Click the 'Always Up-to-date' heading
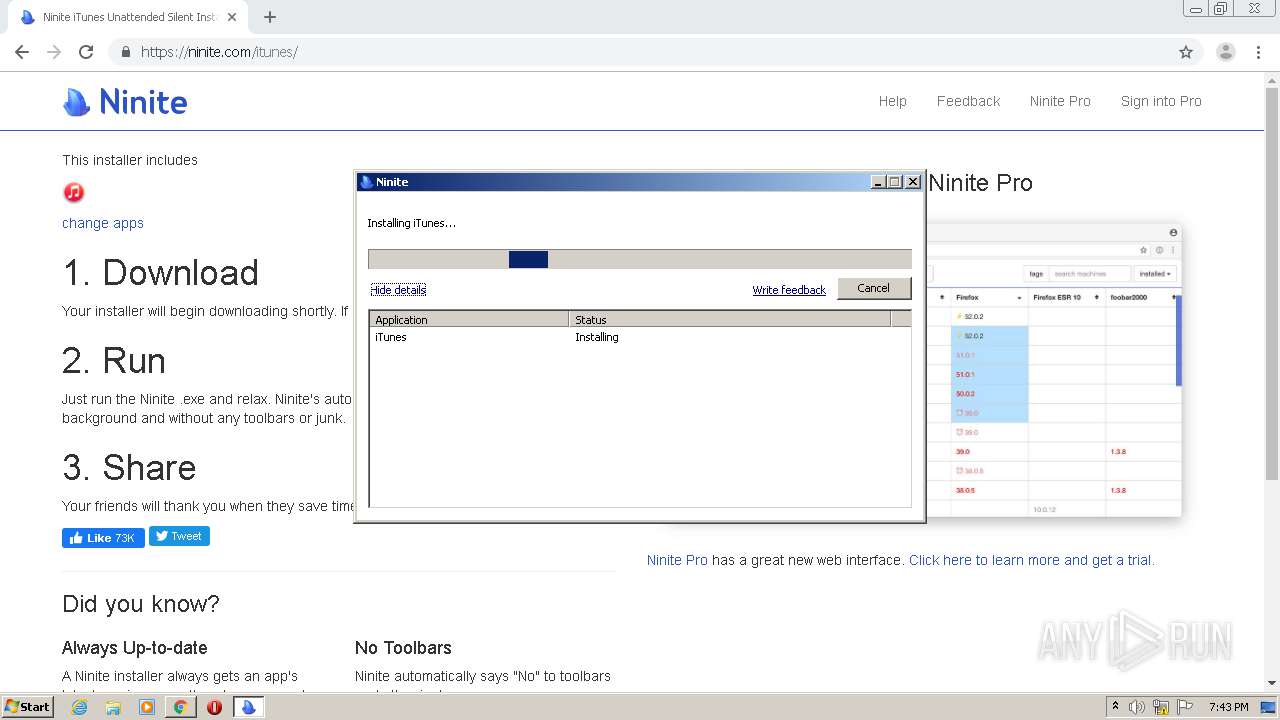The image size is (1280, 720). (135, 648)
